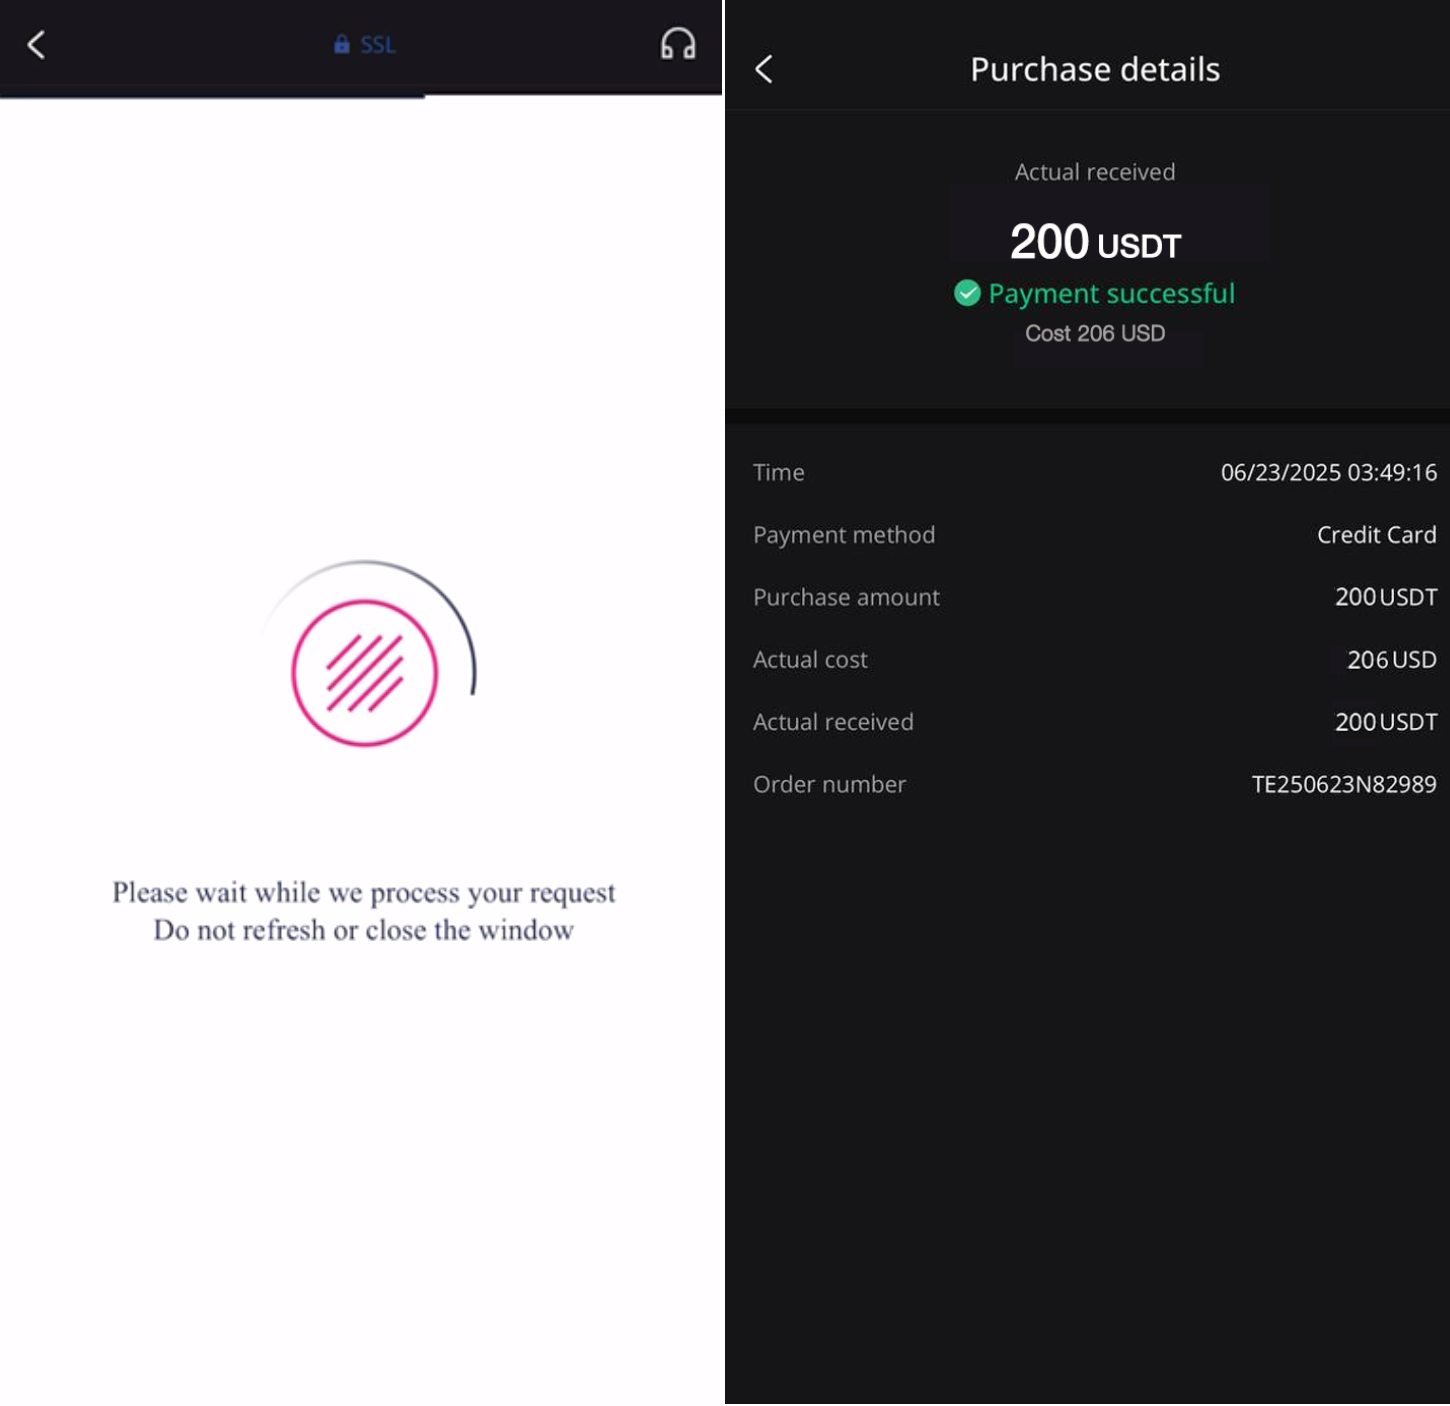Tap the Actual cost 206 USD value
Viewport: 1450px width, 1406px height.
tap(1391, 660)
